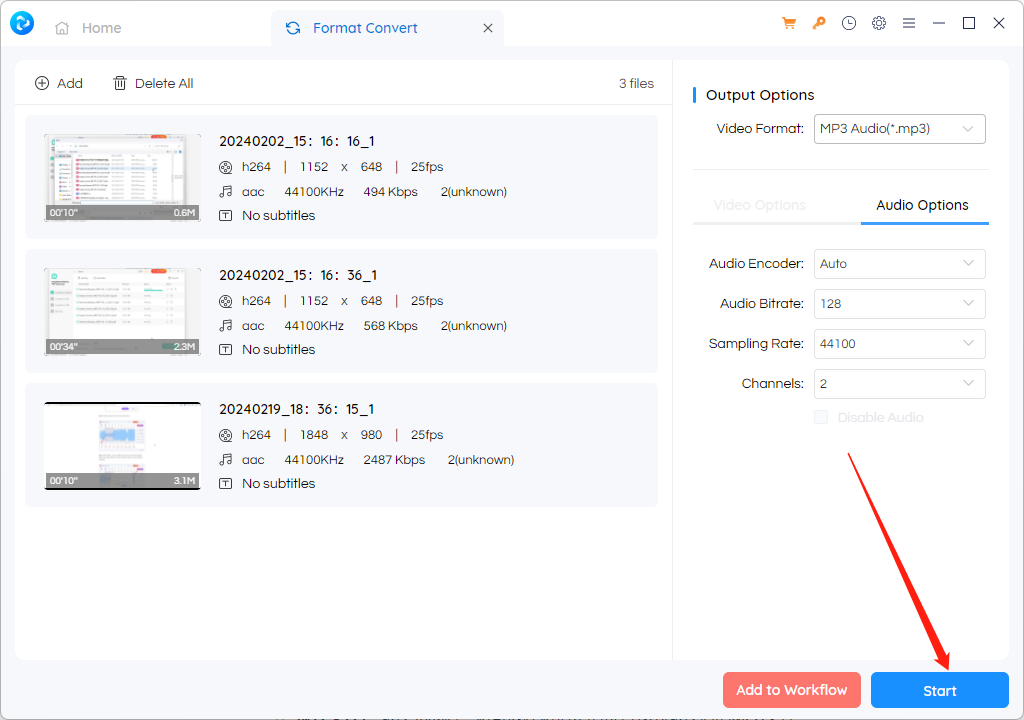
Task: Click the shopping cart icon
Action: (x=789, y=23)
